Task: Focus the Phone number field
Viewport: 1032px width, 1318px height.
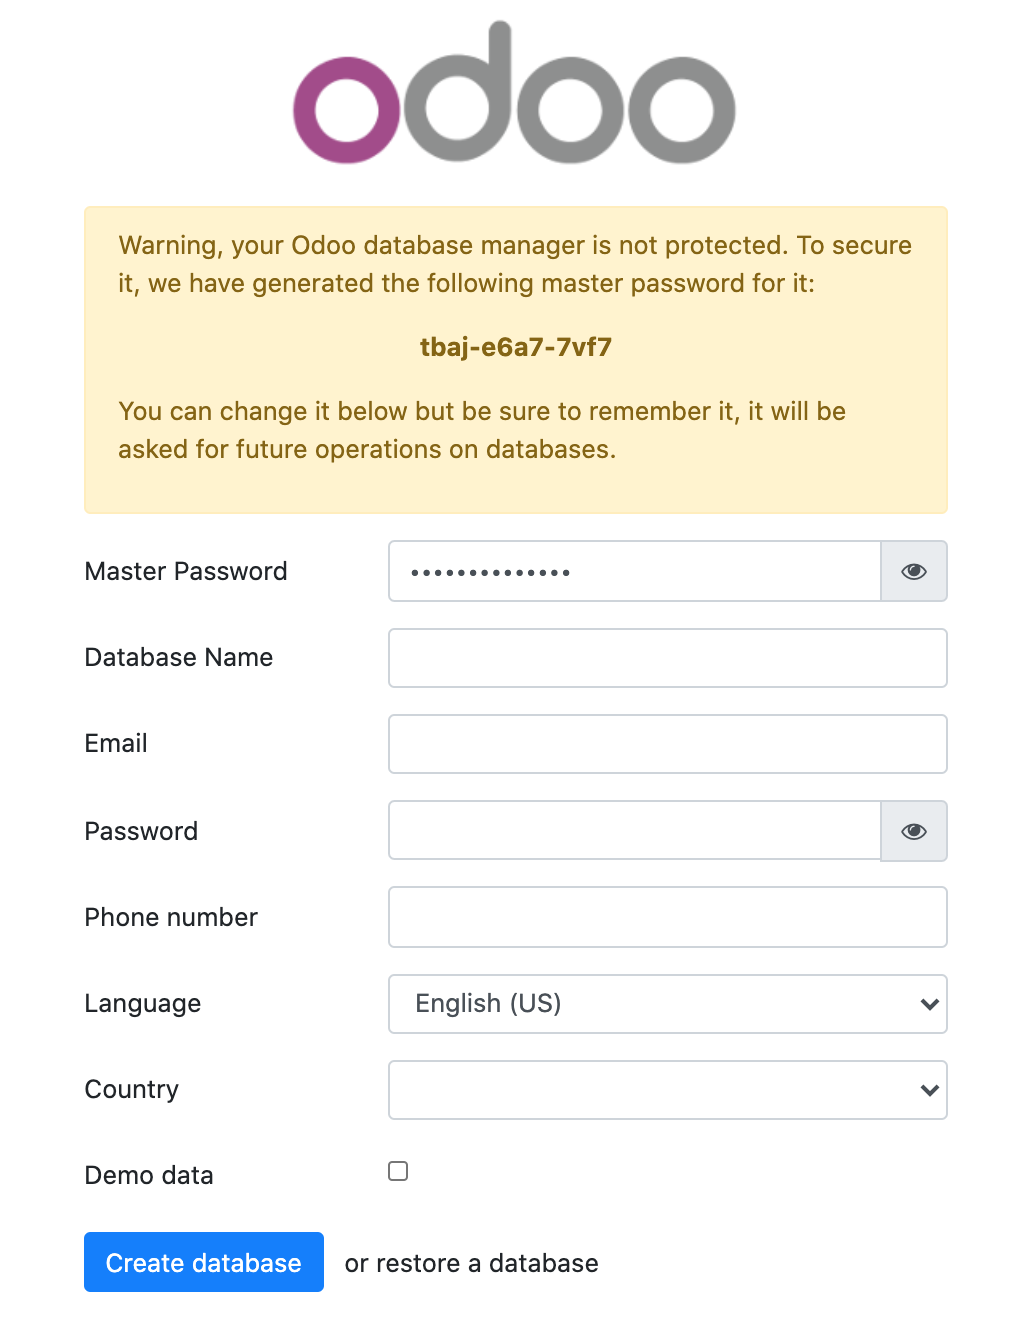Action: (667, 917)
